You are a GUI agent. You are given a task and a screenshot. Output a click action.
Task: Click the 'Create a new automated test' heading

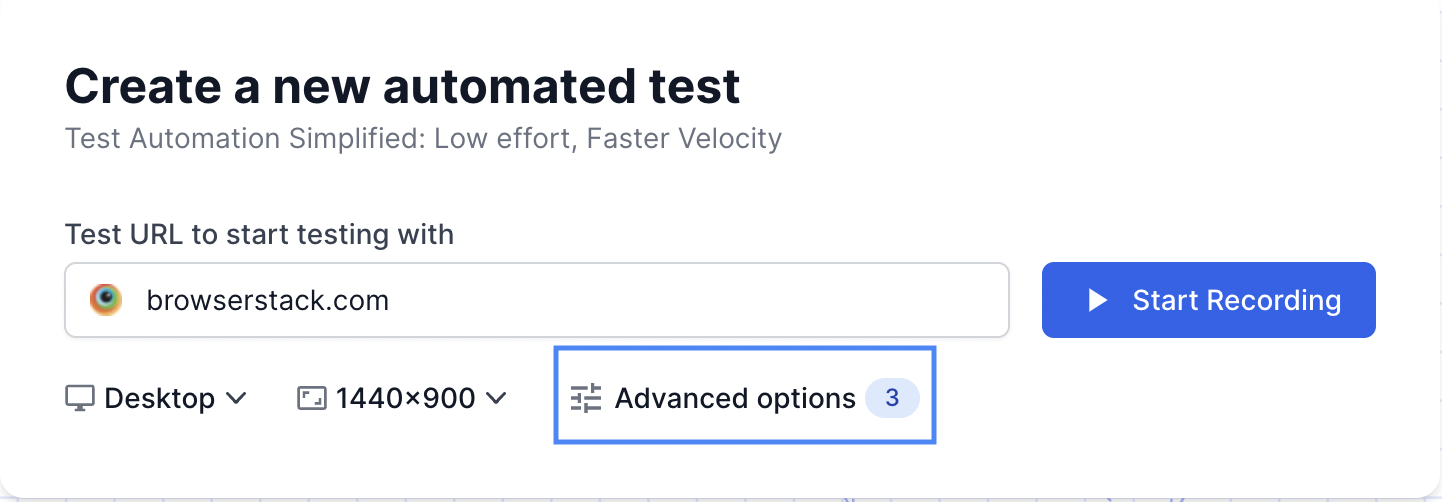pyautogui.click(x=402, y=87)
